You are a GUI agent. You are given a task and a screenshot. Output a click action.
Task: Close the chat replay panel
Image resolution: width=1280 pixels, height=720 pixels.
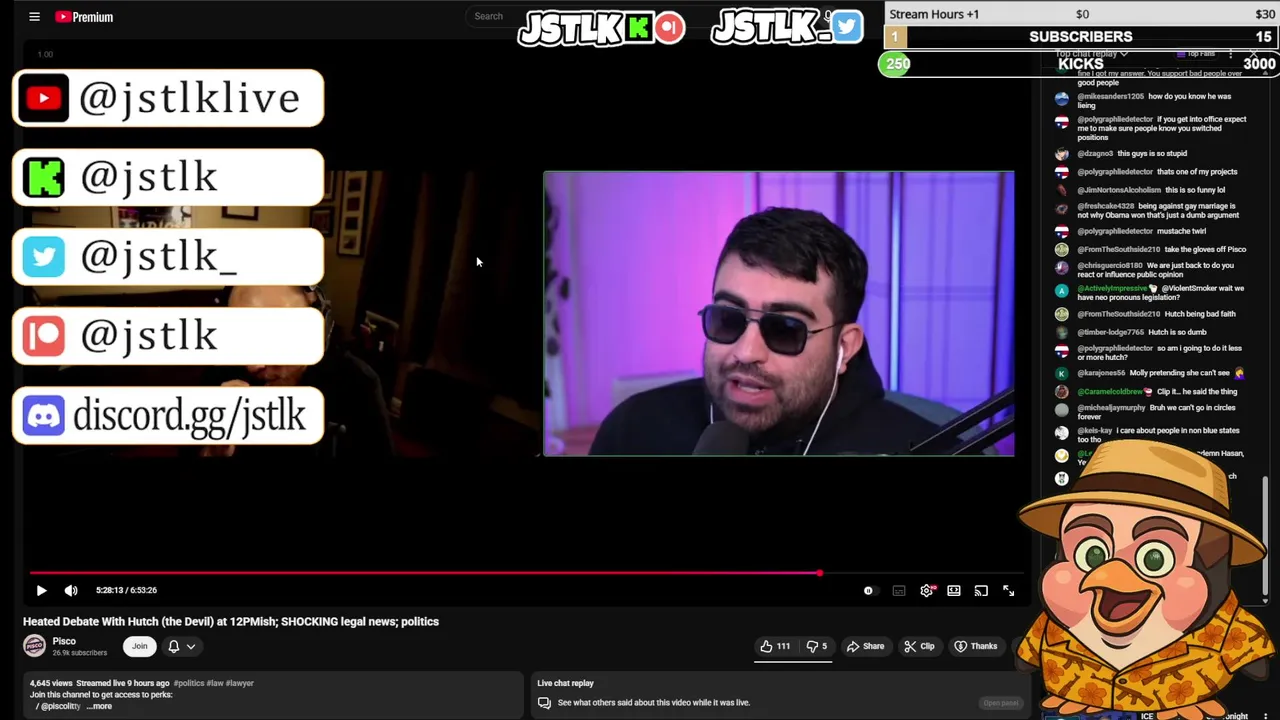coord(1256,54)
